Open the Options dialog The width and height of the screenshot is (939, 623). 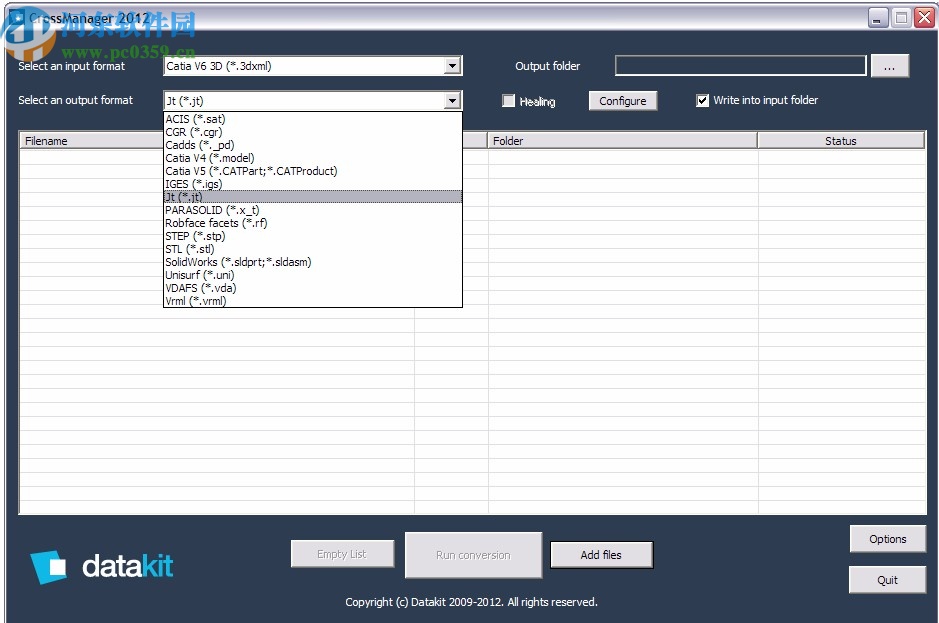887,538
